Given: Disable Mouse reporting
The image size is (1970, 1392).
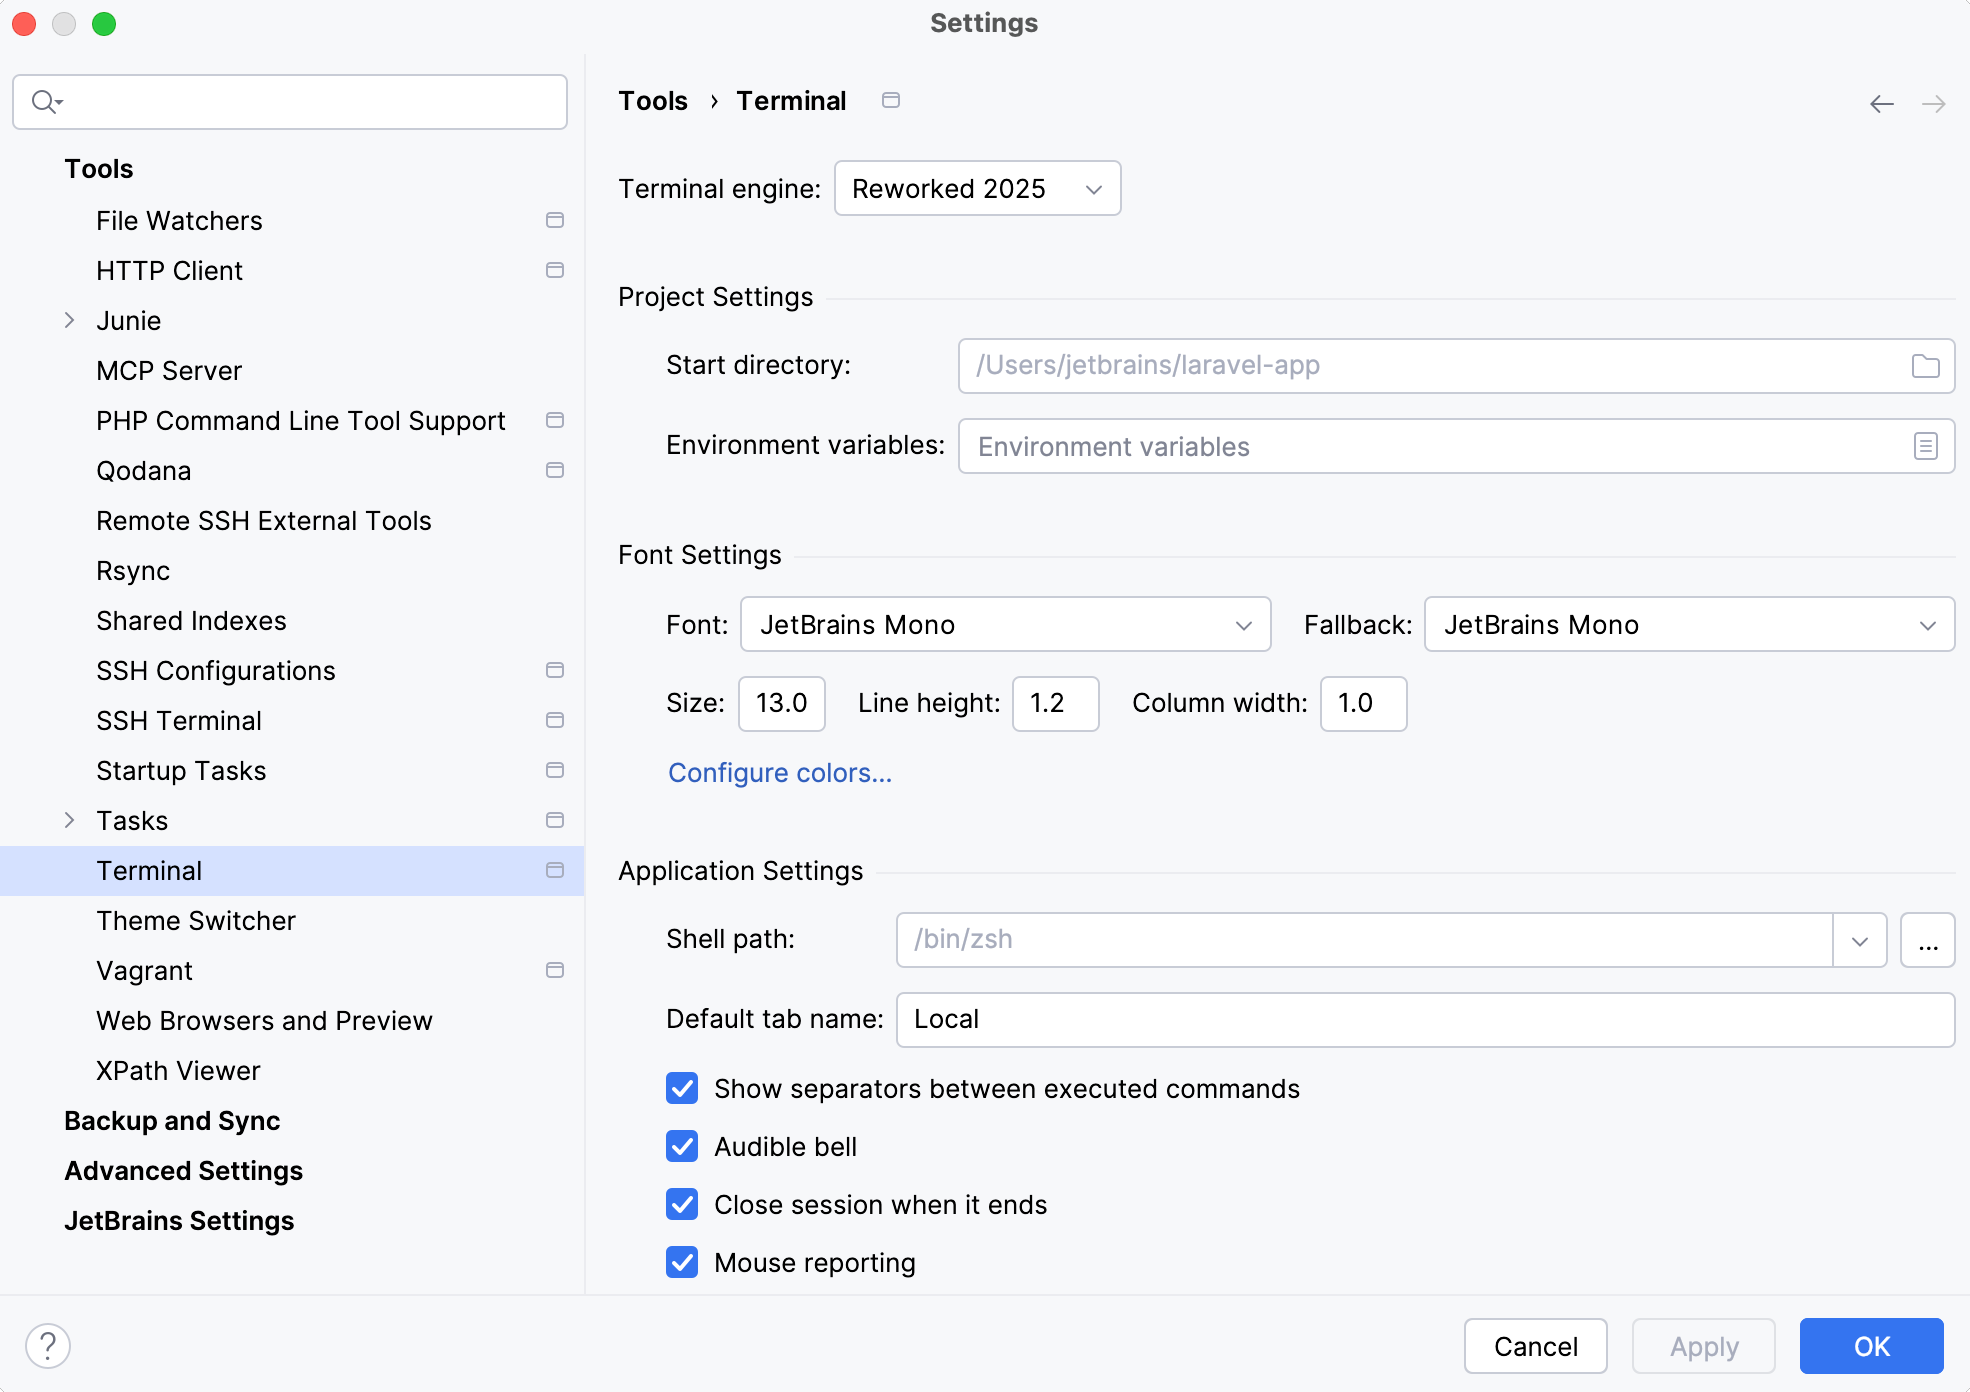Looking at the screenshot, I should tap(681, 1263).
